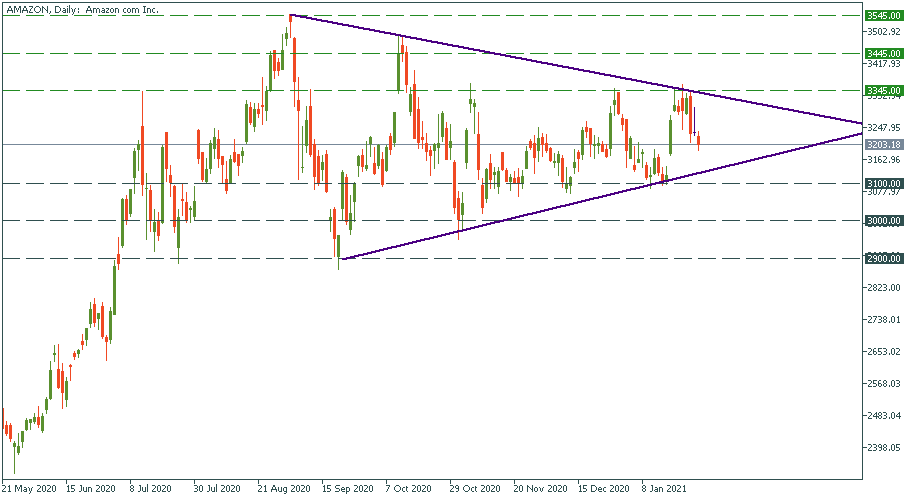Click the 3000.00 price level label

(x=884, y=220)
